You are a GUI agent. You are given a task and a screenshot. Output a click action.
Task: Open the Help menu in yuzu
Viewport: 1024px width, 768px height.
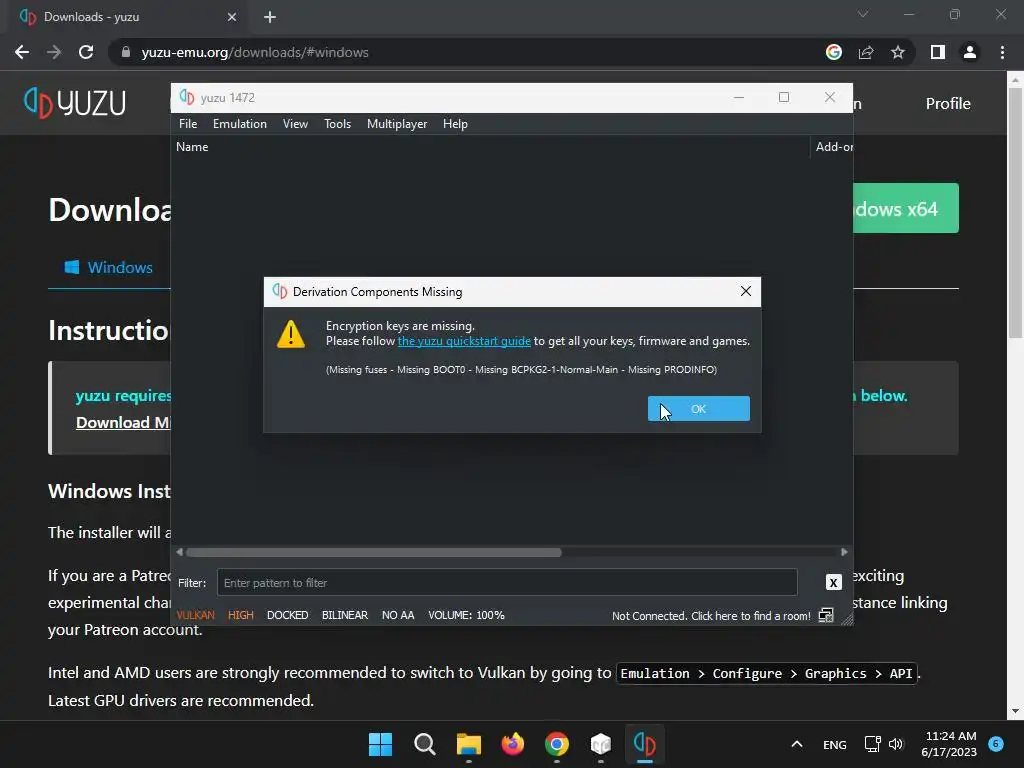point(455,124)
